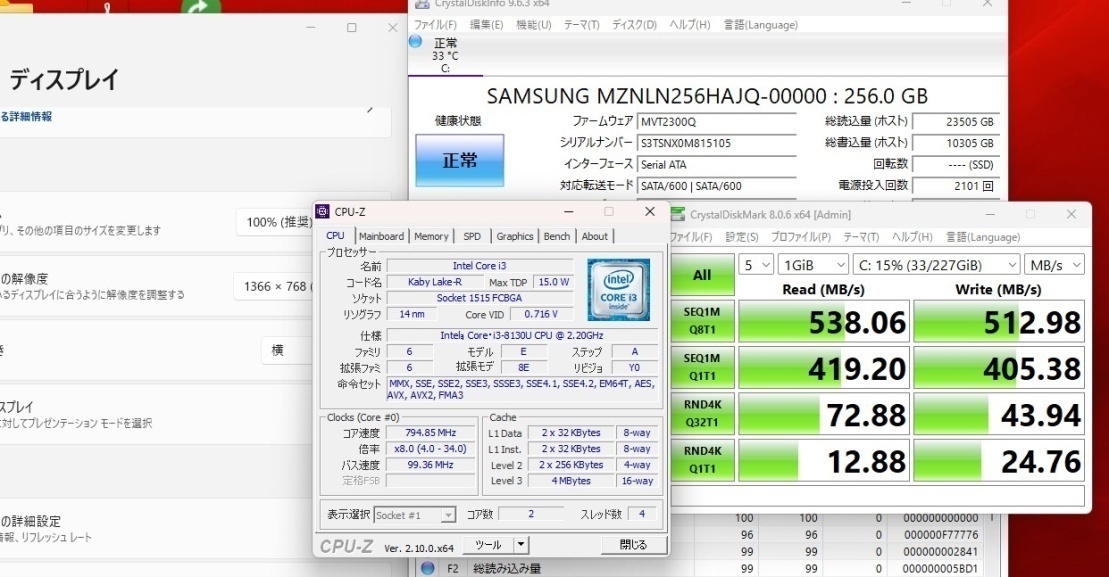Click the total host writes value 10305 GB

(x=956, y=143)
